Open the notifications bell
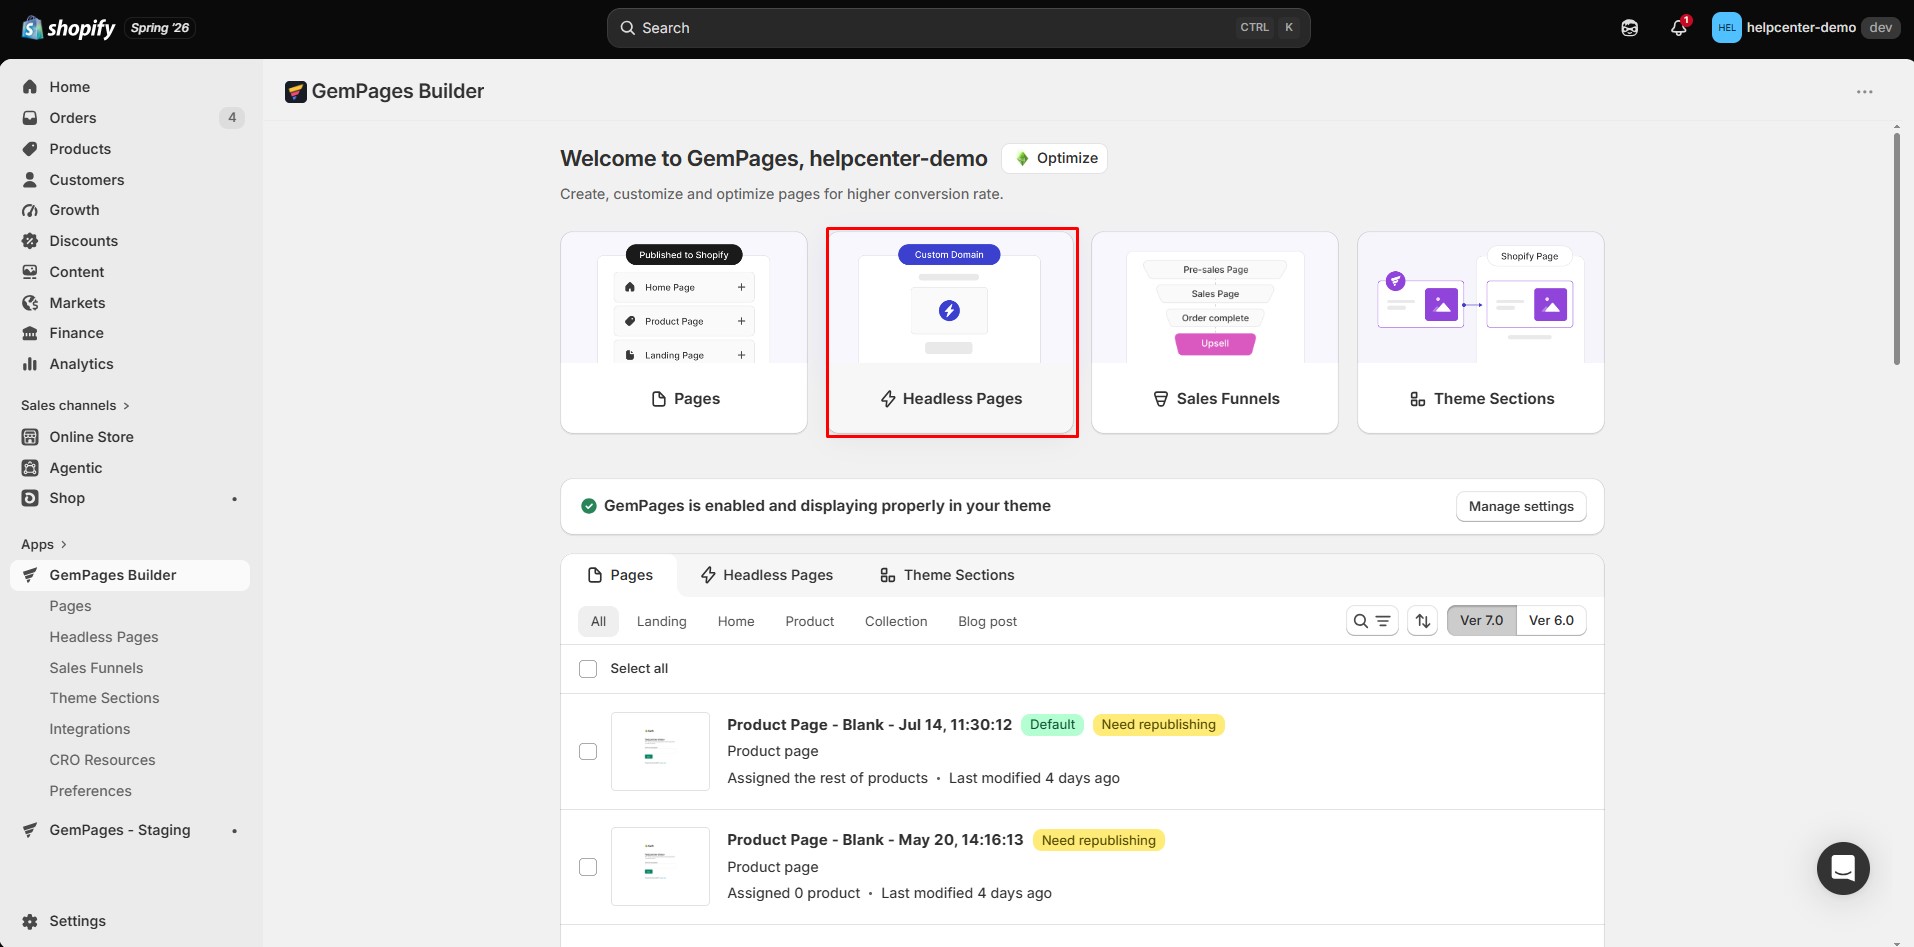The height and width of the screenshot is (947, 1914). coord(1679,28)
